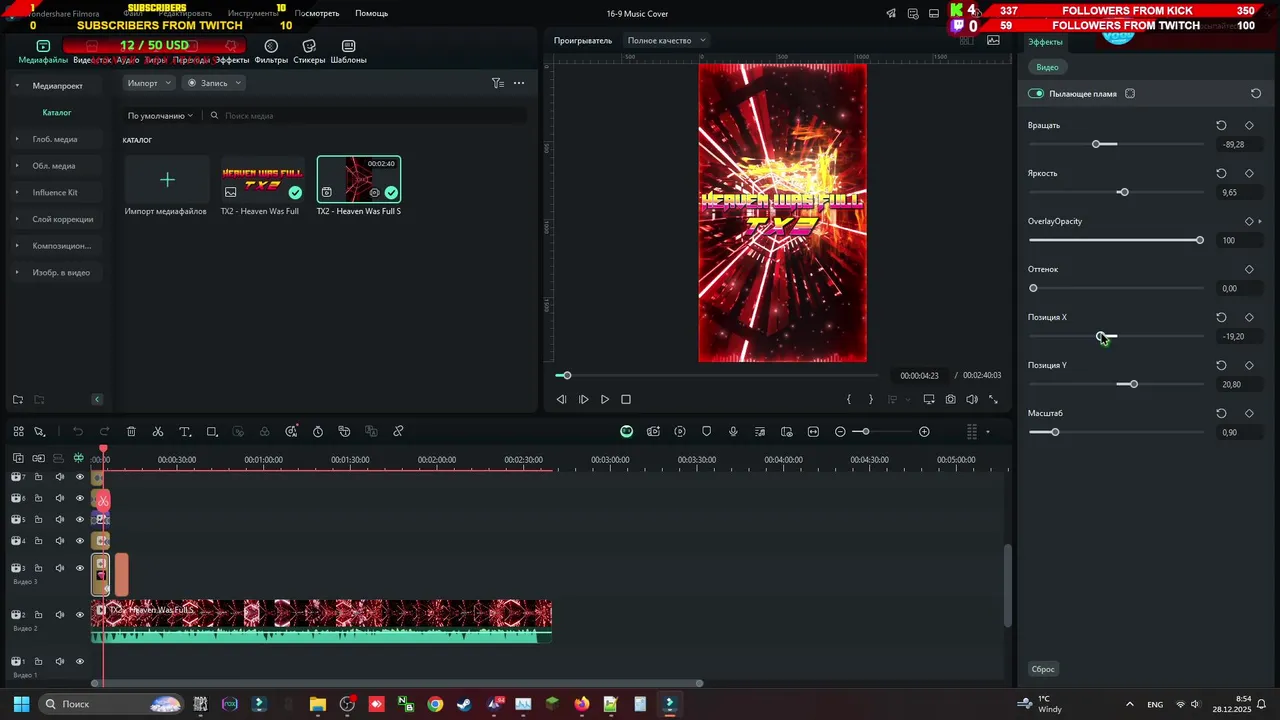1280x720 pixels.
Task: Click the mark-in curly bracket
Action: pyautogui.click(x=849, y=399)
